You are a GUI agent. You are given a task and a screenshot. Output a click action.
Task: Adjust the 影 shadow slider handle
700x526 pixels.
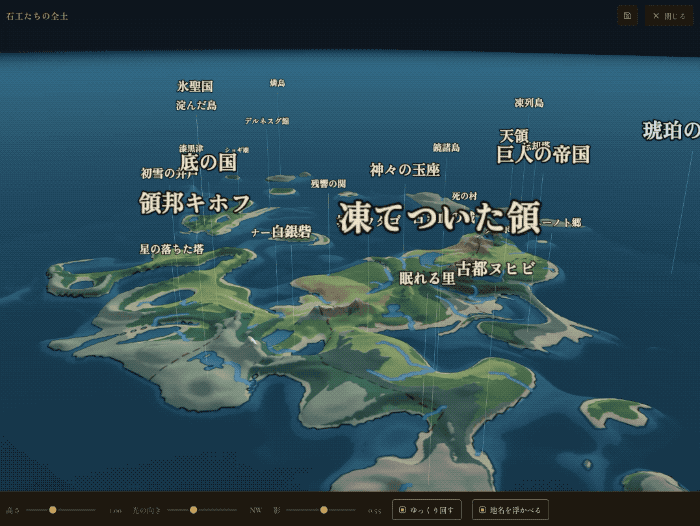(324, 509)
